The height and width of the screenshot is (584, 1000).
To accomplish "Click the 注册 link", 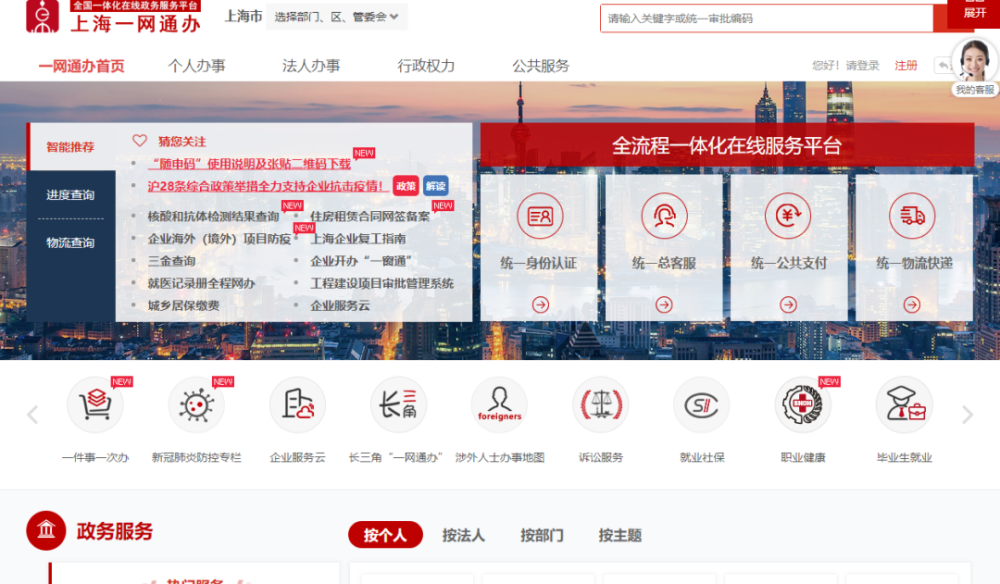I will tap(906, 64).
